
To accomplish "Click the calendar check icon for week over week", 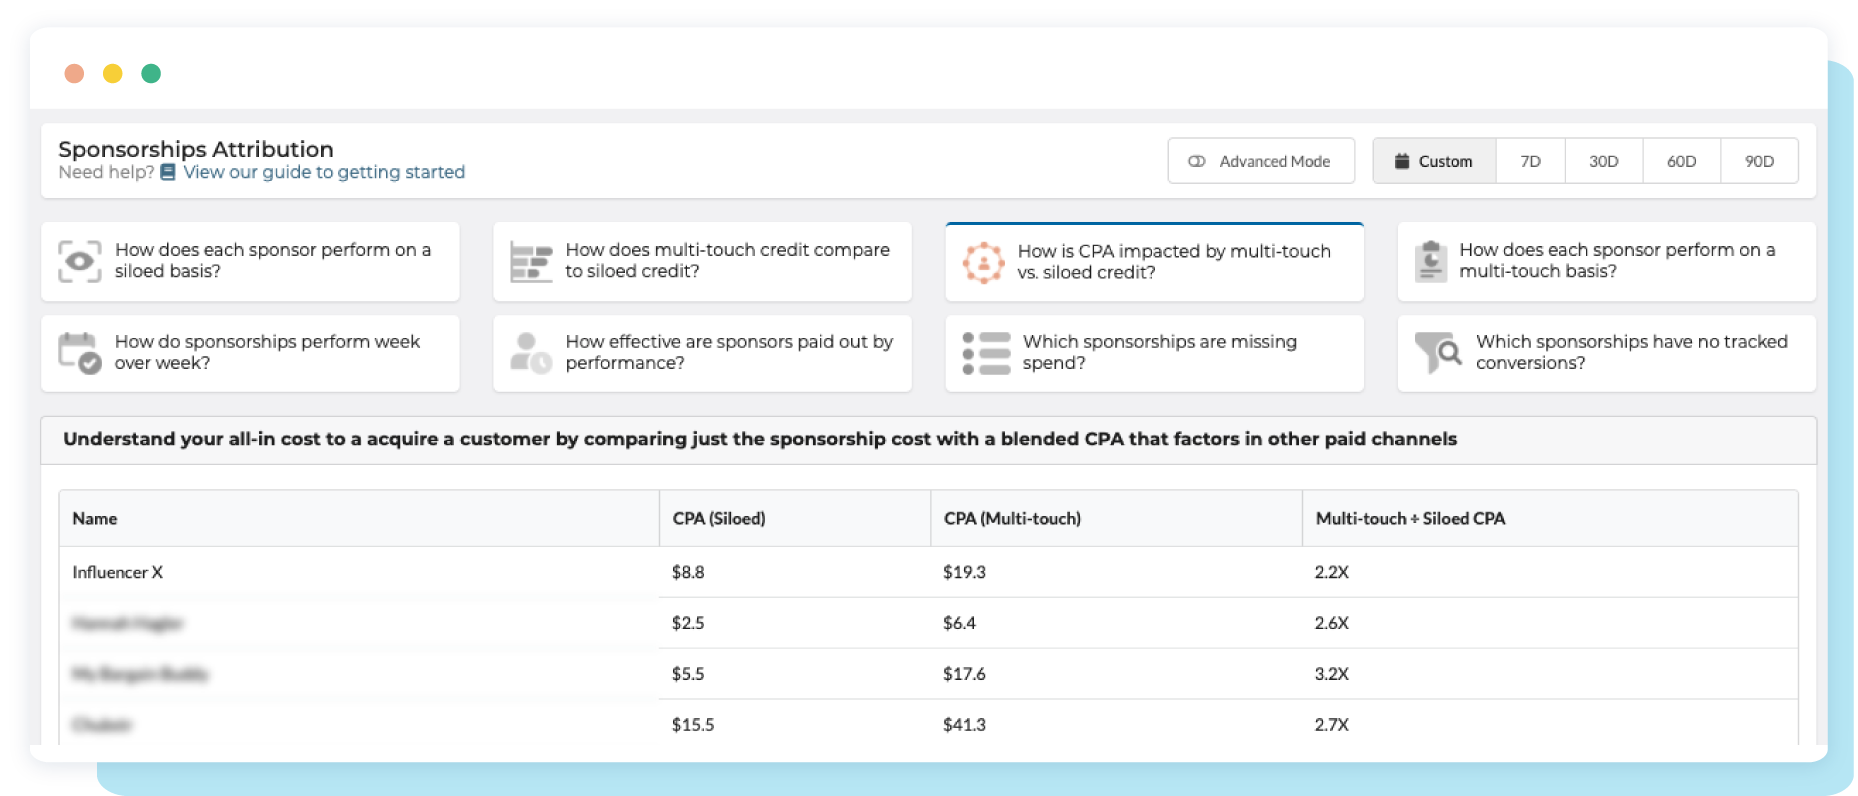I will 80,353.
